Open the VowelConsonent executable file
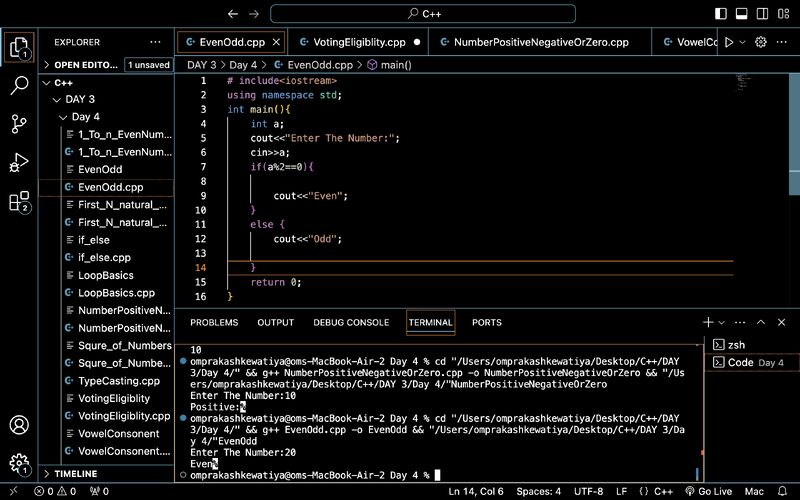 tap(106, 434)
